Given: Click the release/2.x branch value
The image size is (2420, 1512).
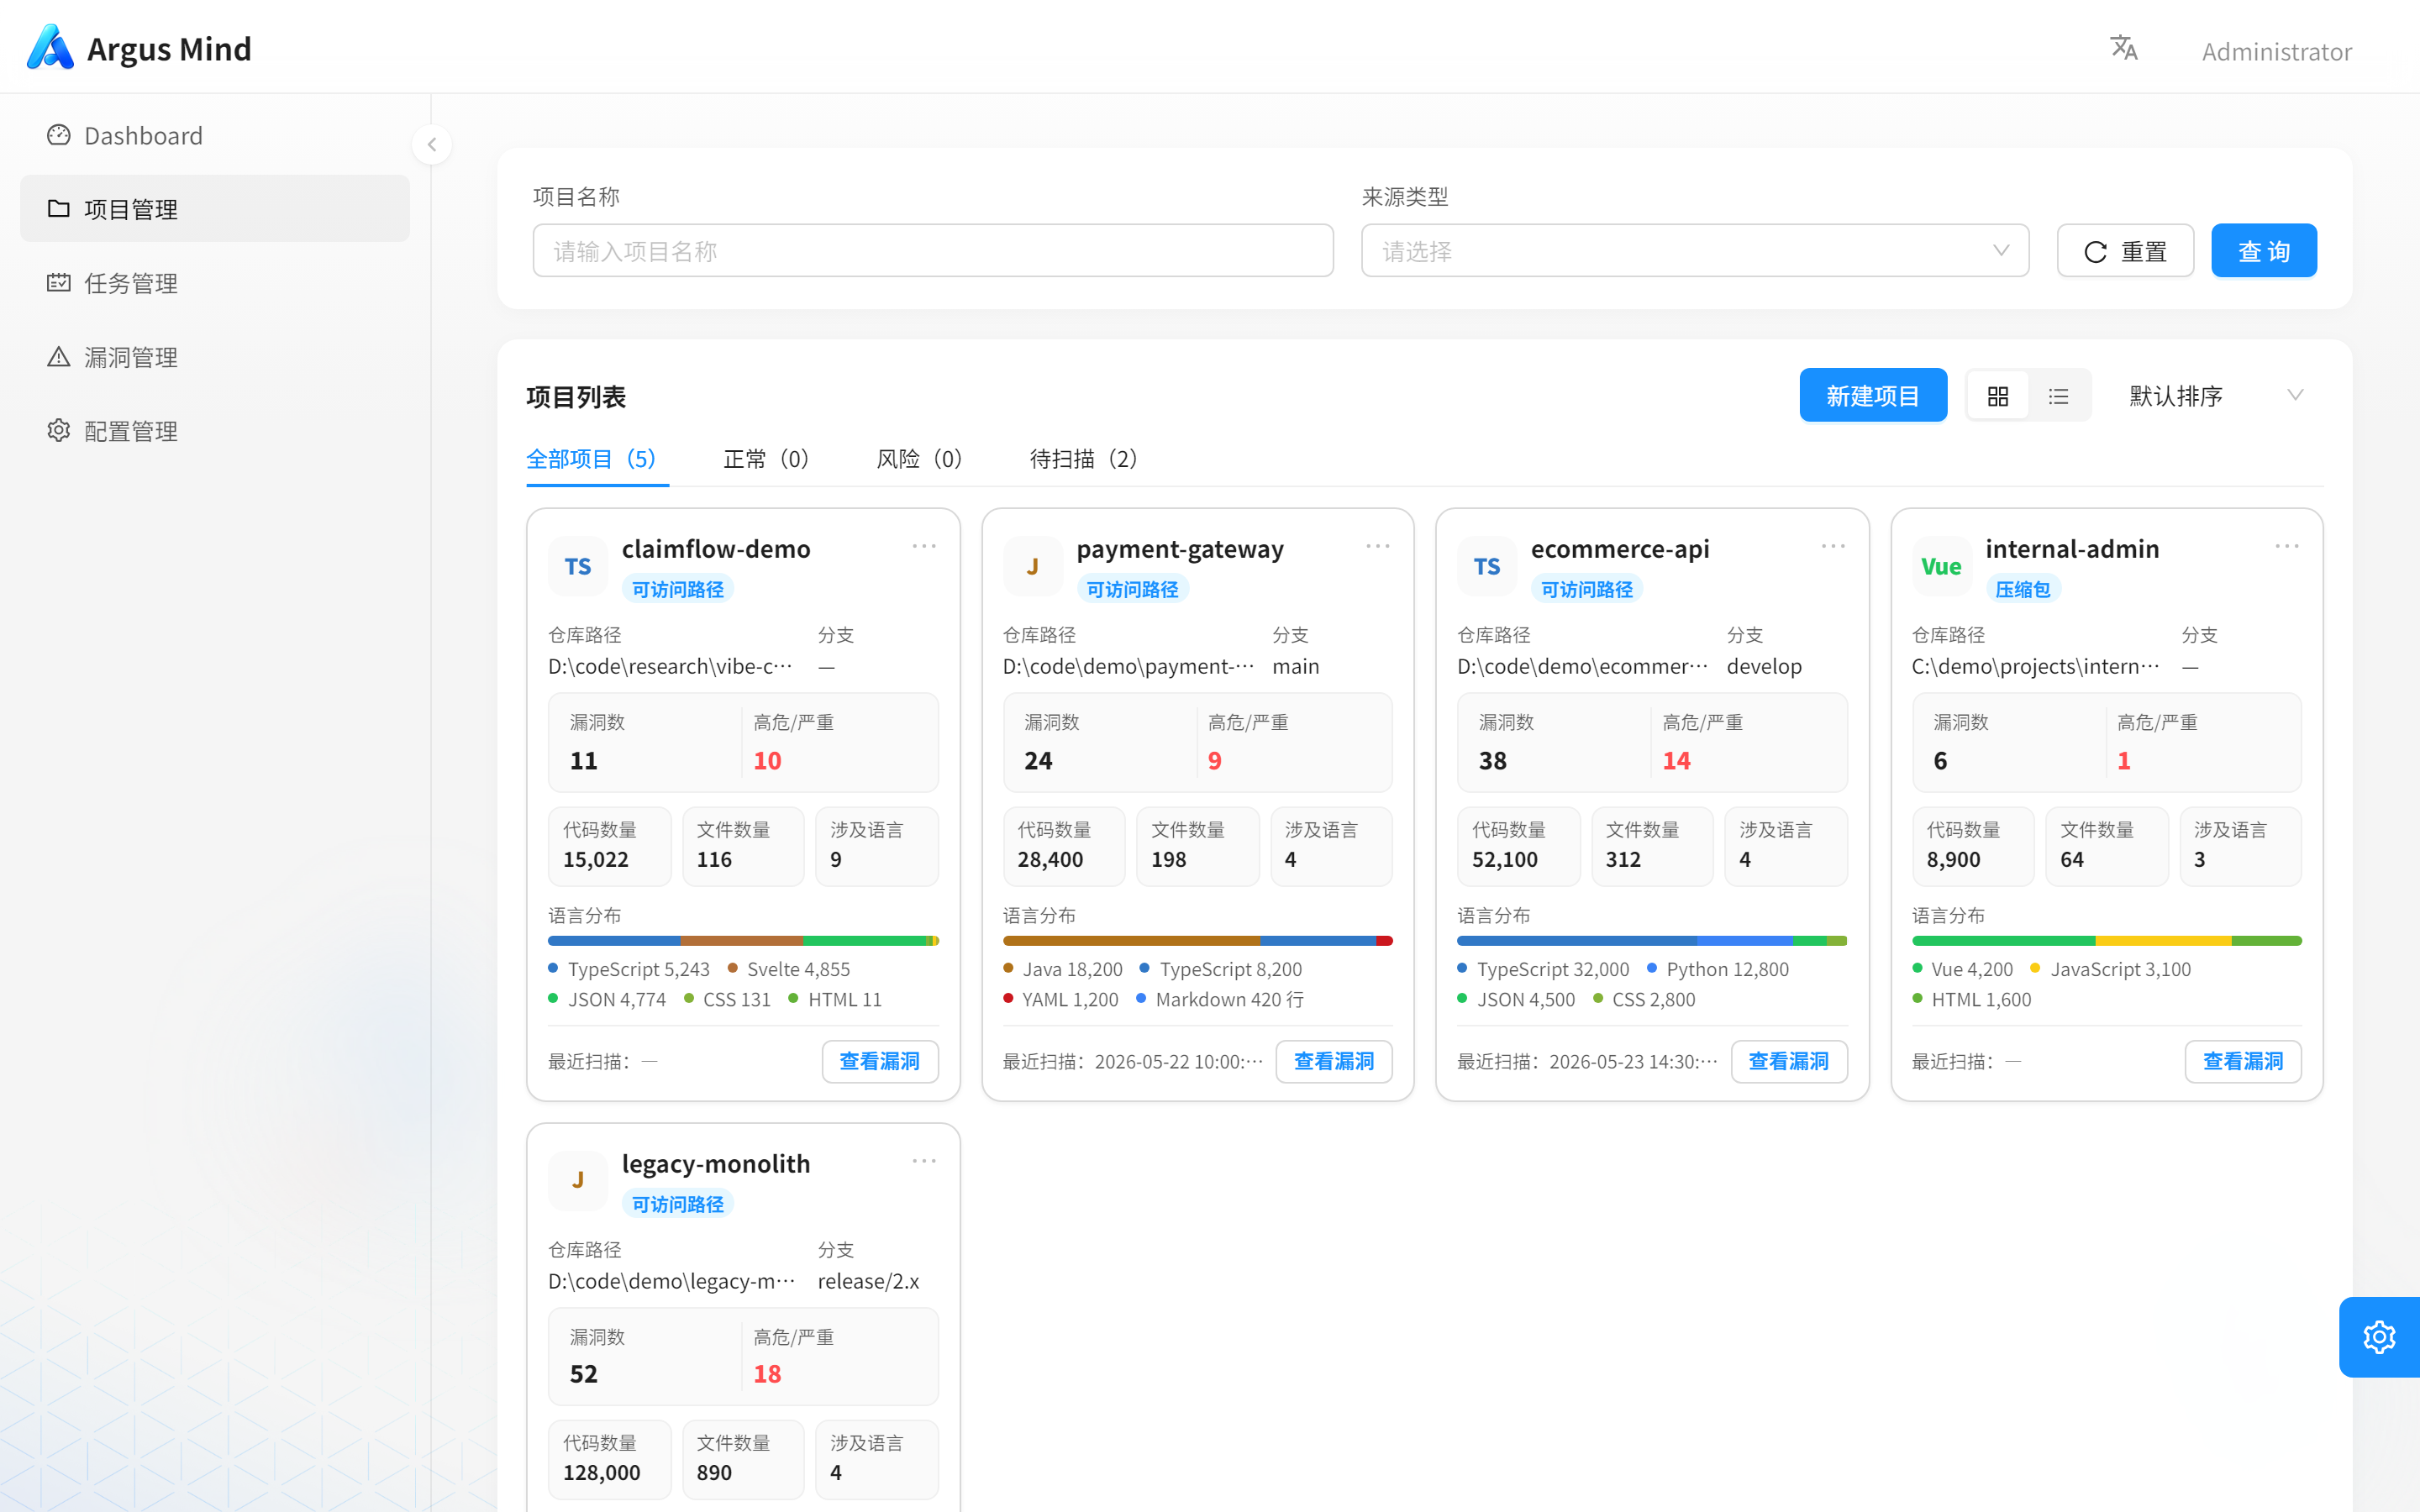Looking at the screenshot, I should (x=868, y=1281).
